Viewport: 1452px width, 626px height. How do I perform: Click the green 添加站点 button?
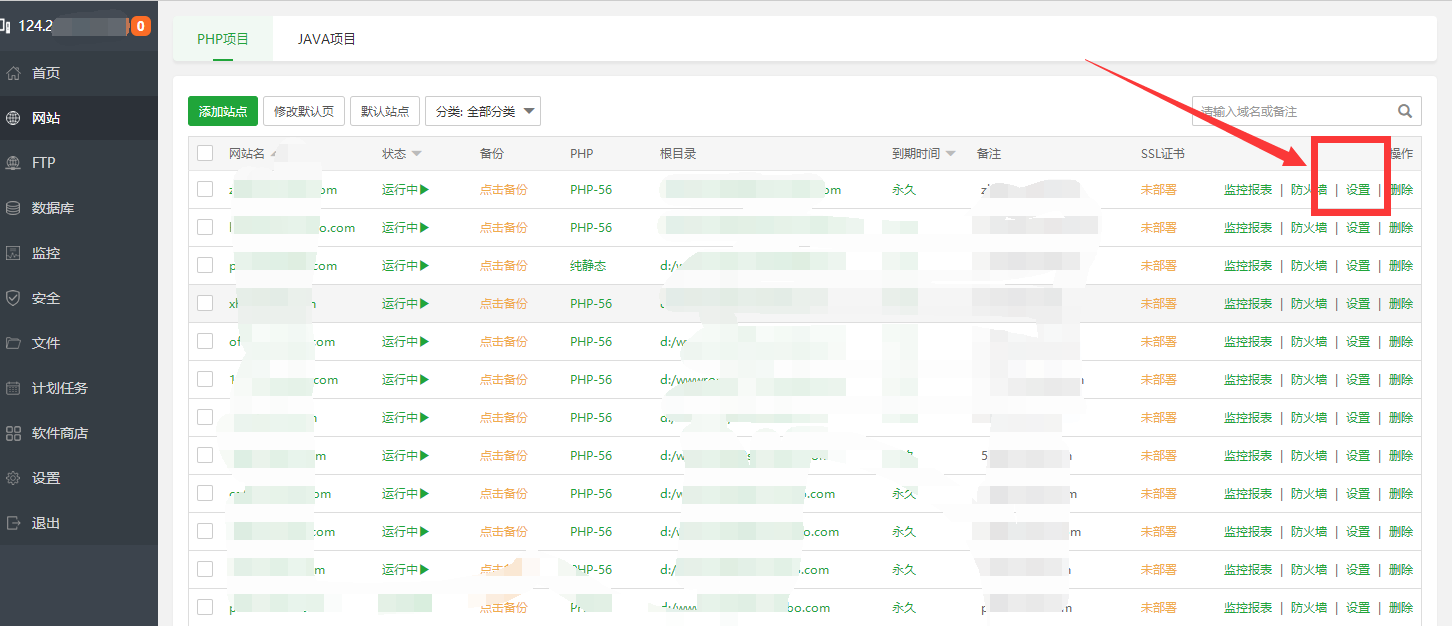tap(222, 111)
